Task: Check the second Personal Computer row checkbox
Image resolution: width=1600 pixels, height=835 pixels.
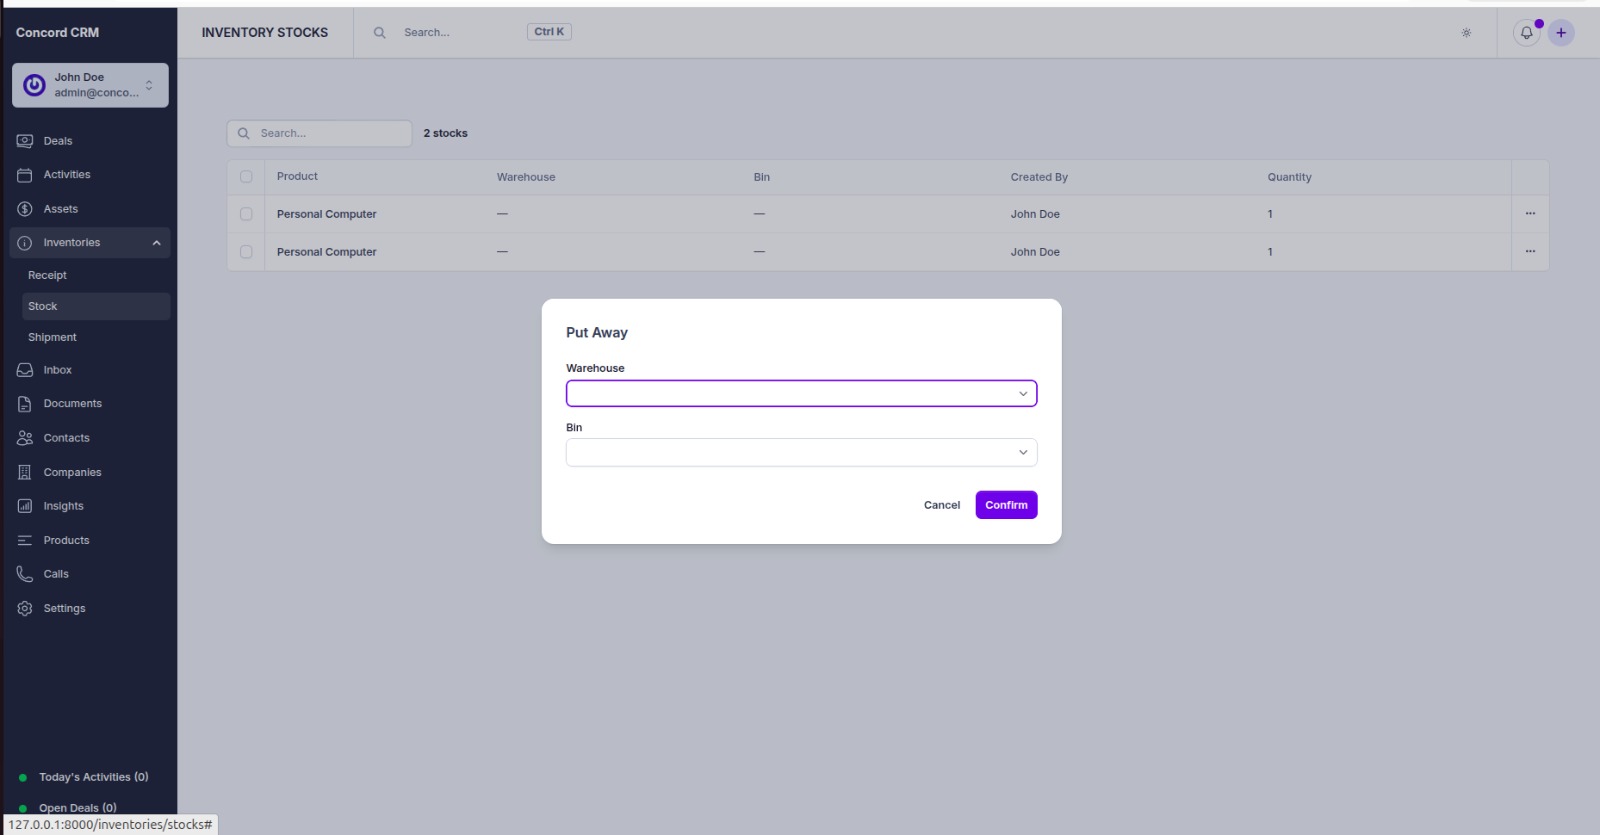Action: pos(246,252)
